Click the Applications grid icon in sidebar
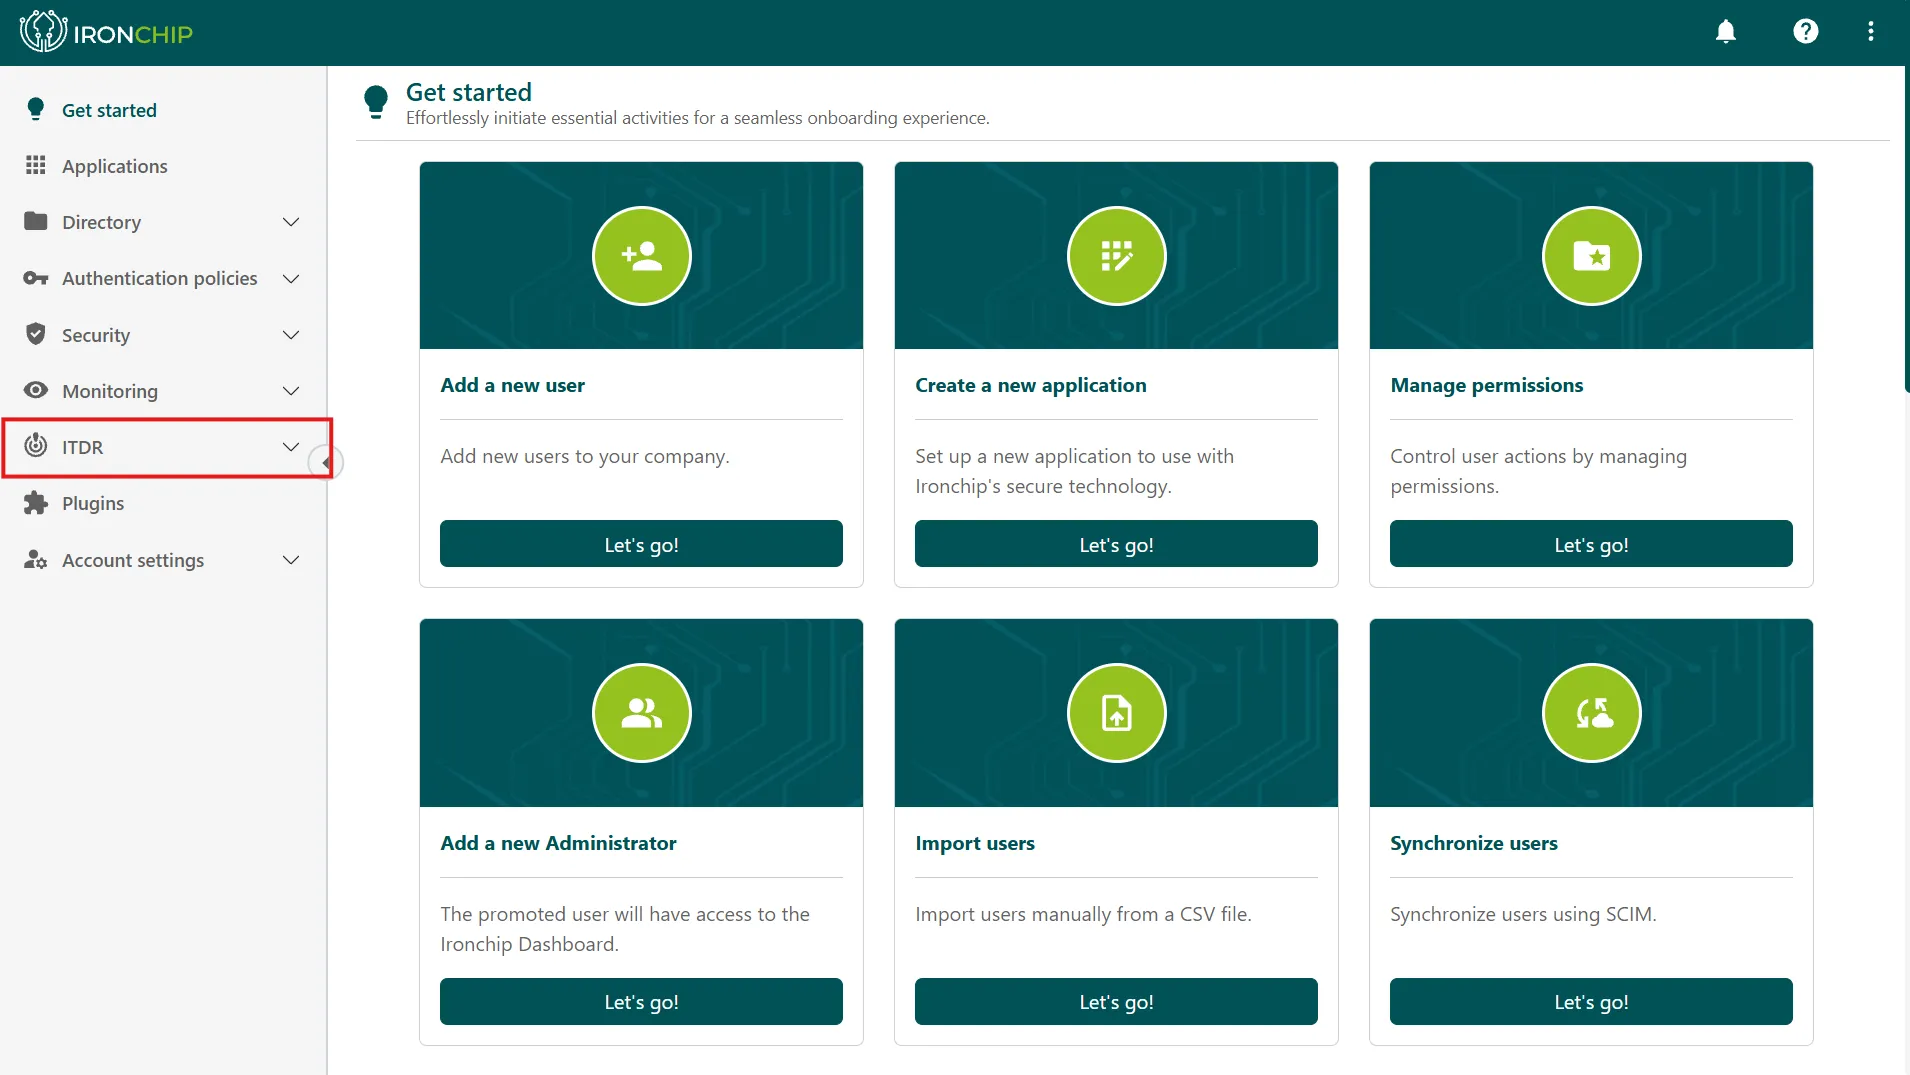This screenshot has width=1910, height=1075. 36,165
